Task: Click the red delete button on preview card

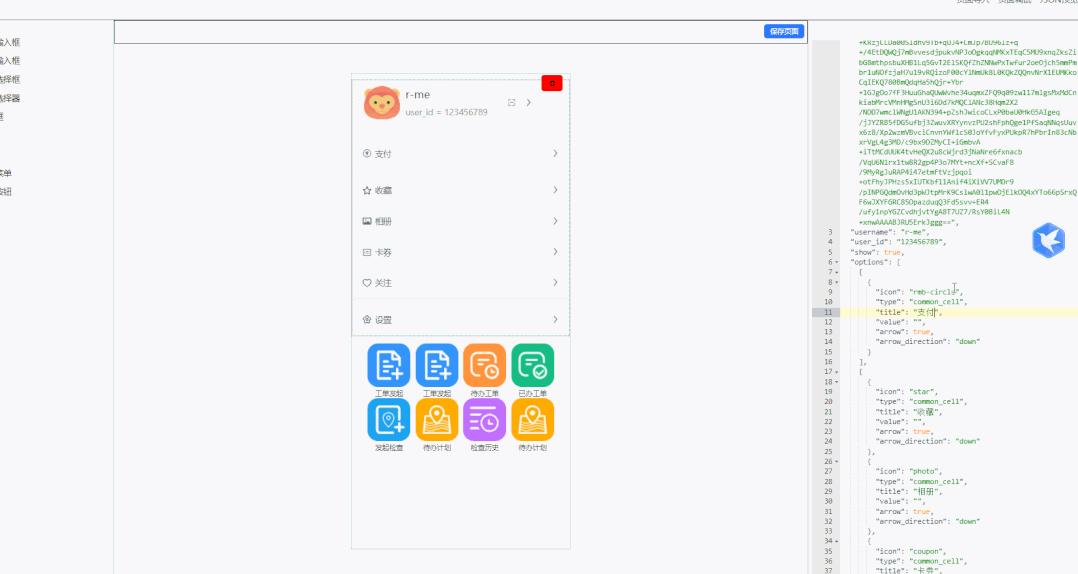Action: coord(552,83)
